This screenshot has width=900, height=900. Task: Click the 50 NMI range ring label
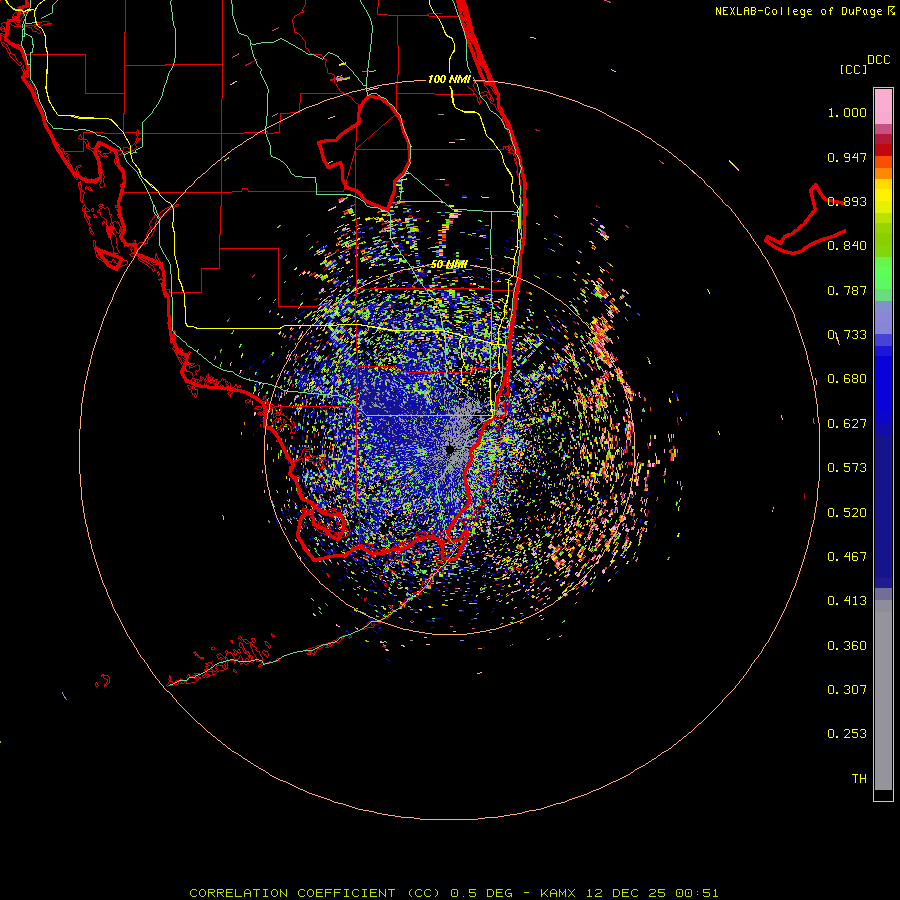click(449, 265)
